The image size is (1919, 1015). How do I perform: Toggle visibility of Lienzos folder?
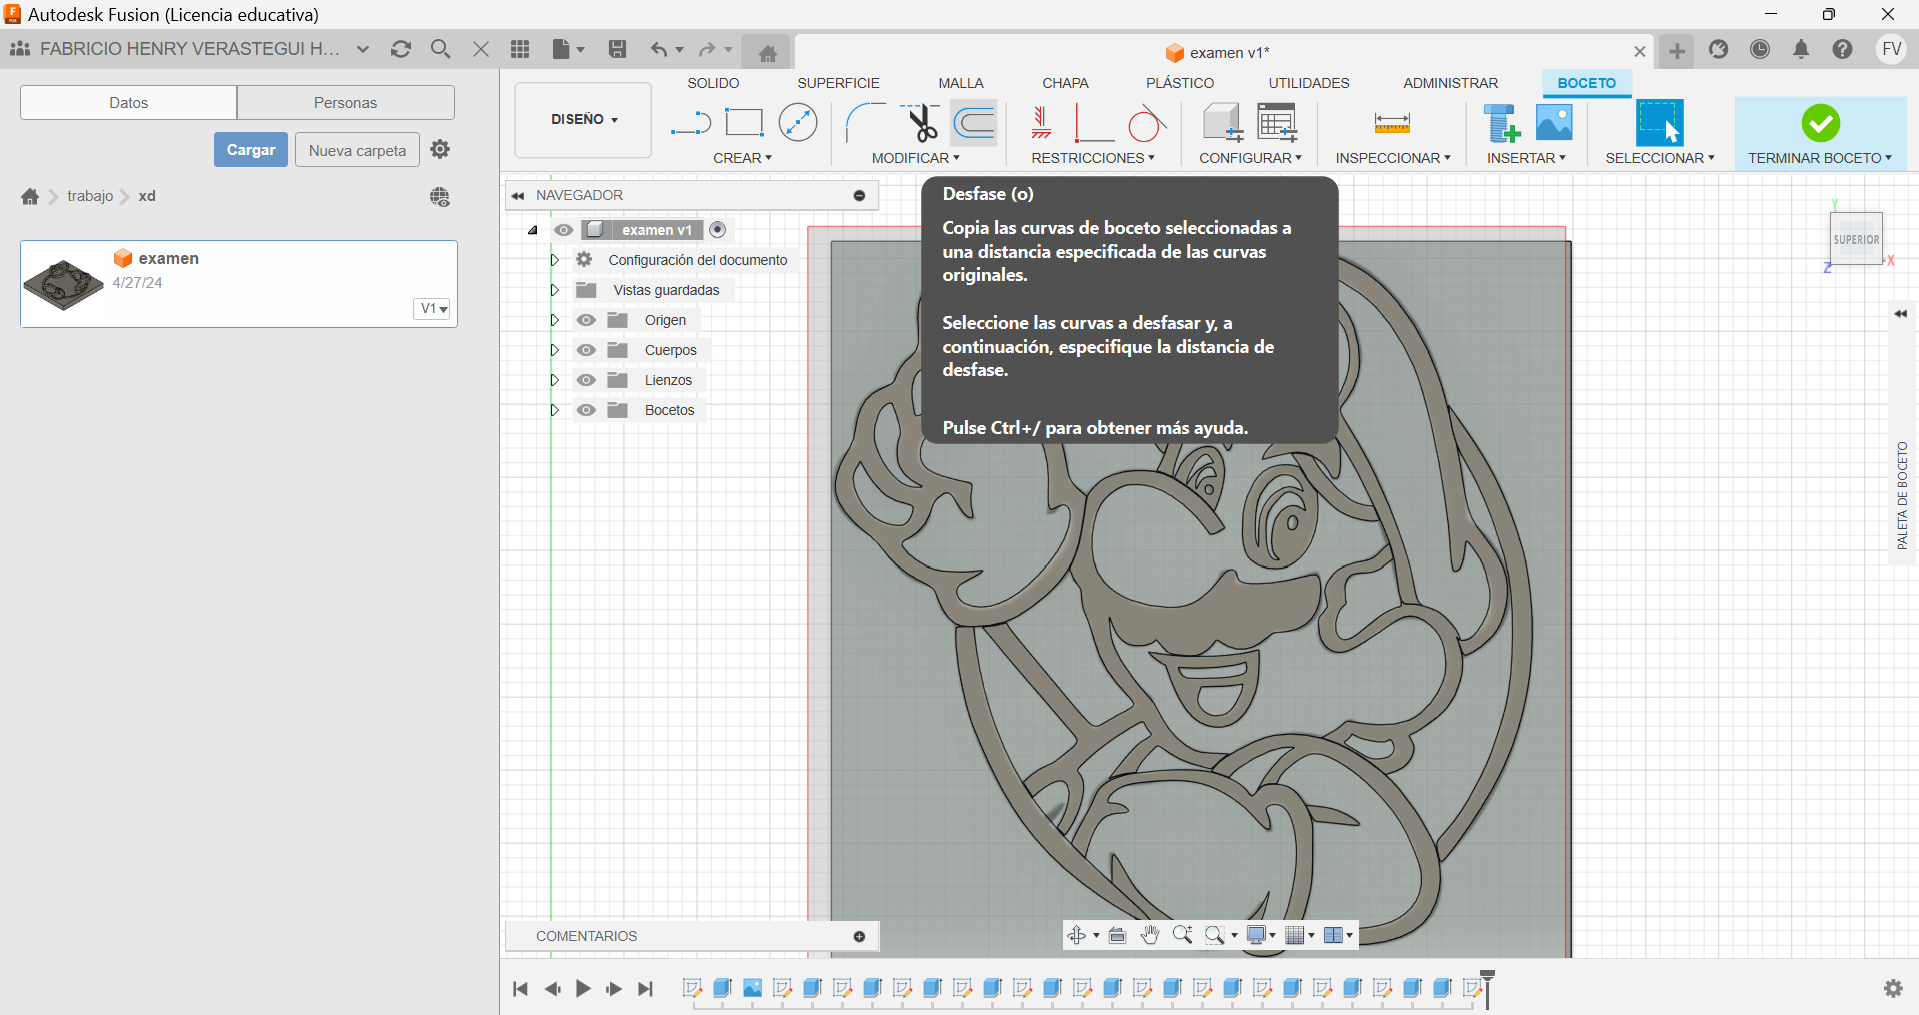coord(586,380)
